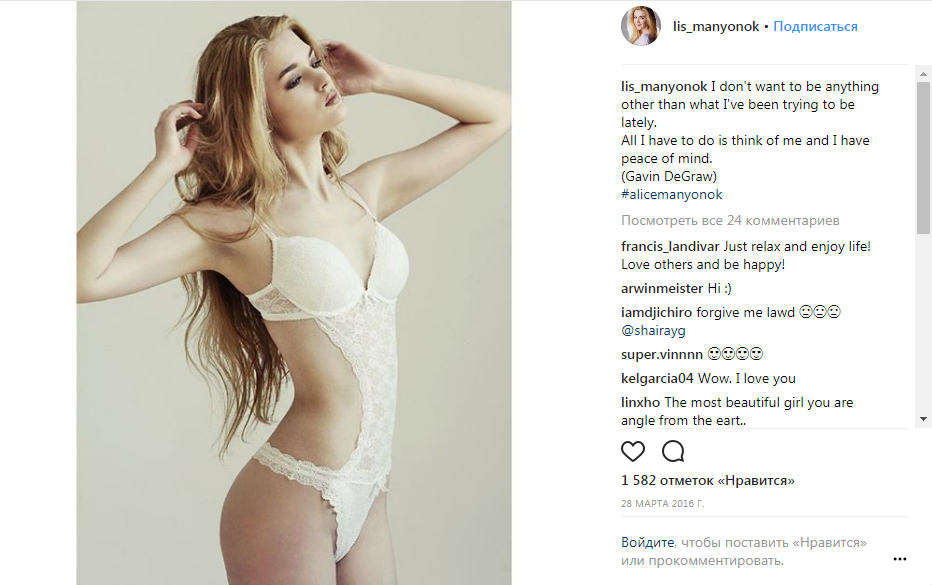Open the three-dots more options menu
Screen dimensions: 932x585
[x=900, y=559]
